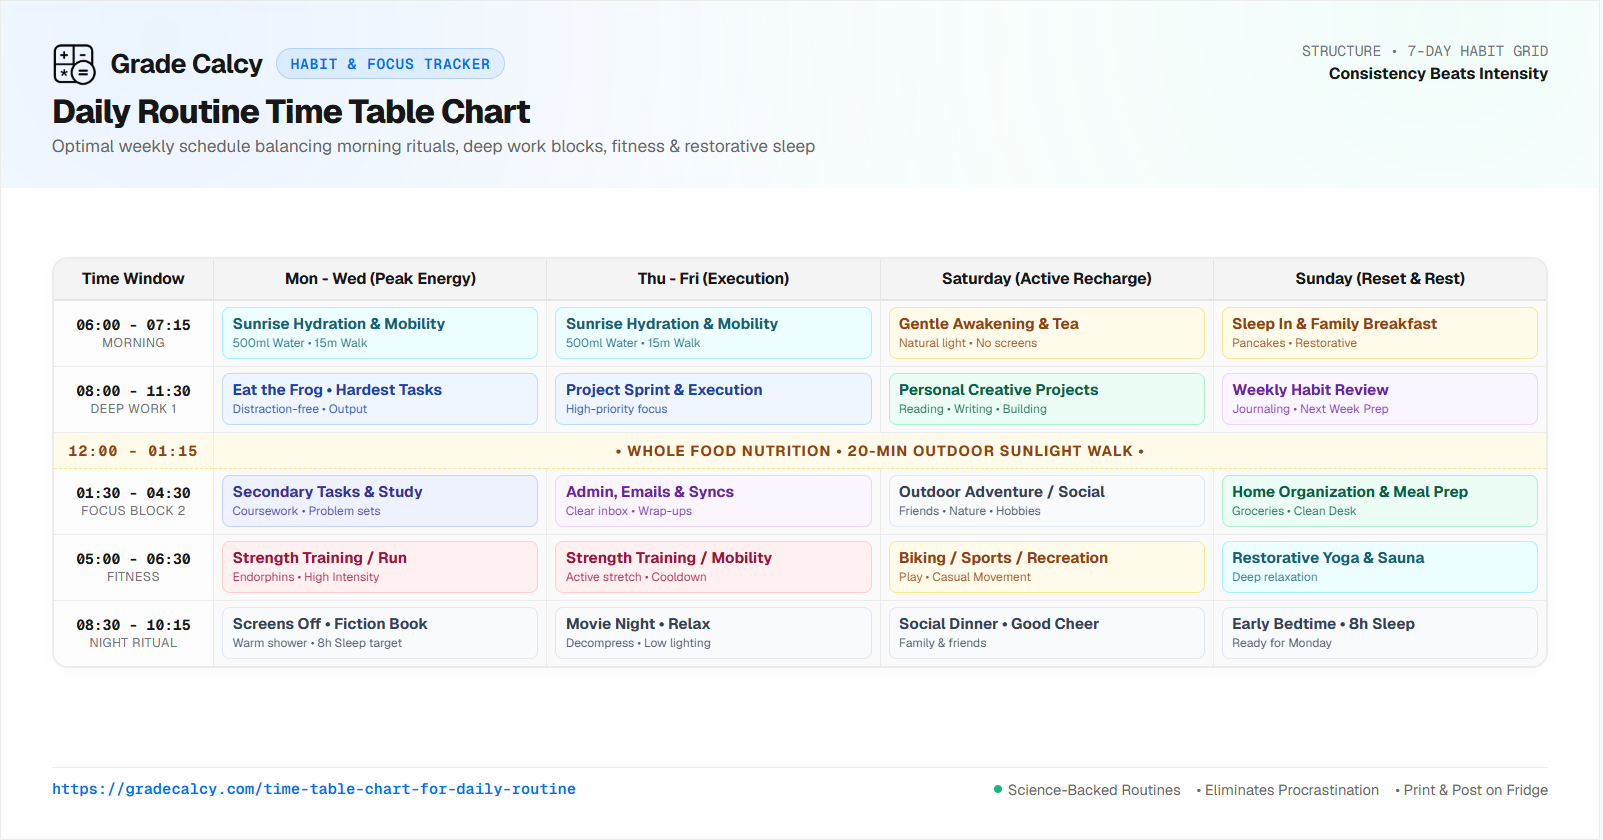Viewport: 1603px width, 840px height.
Task: Click the Print & Post on Fridge text
Action: coord(1475,790)
